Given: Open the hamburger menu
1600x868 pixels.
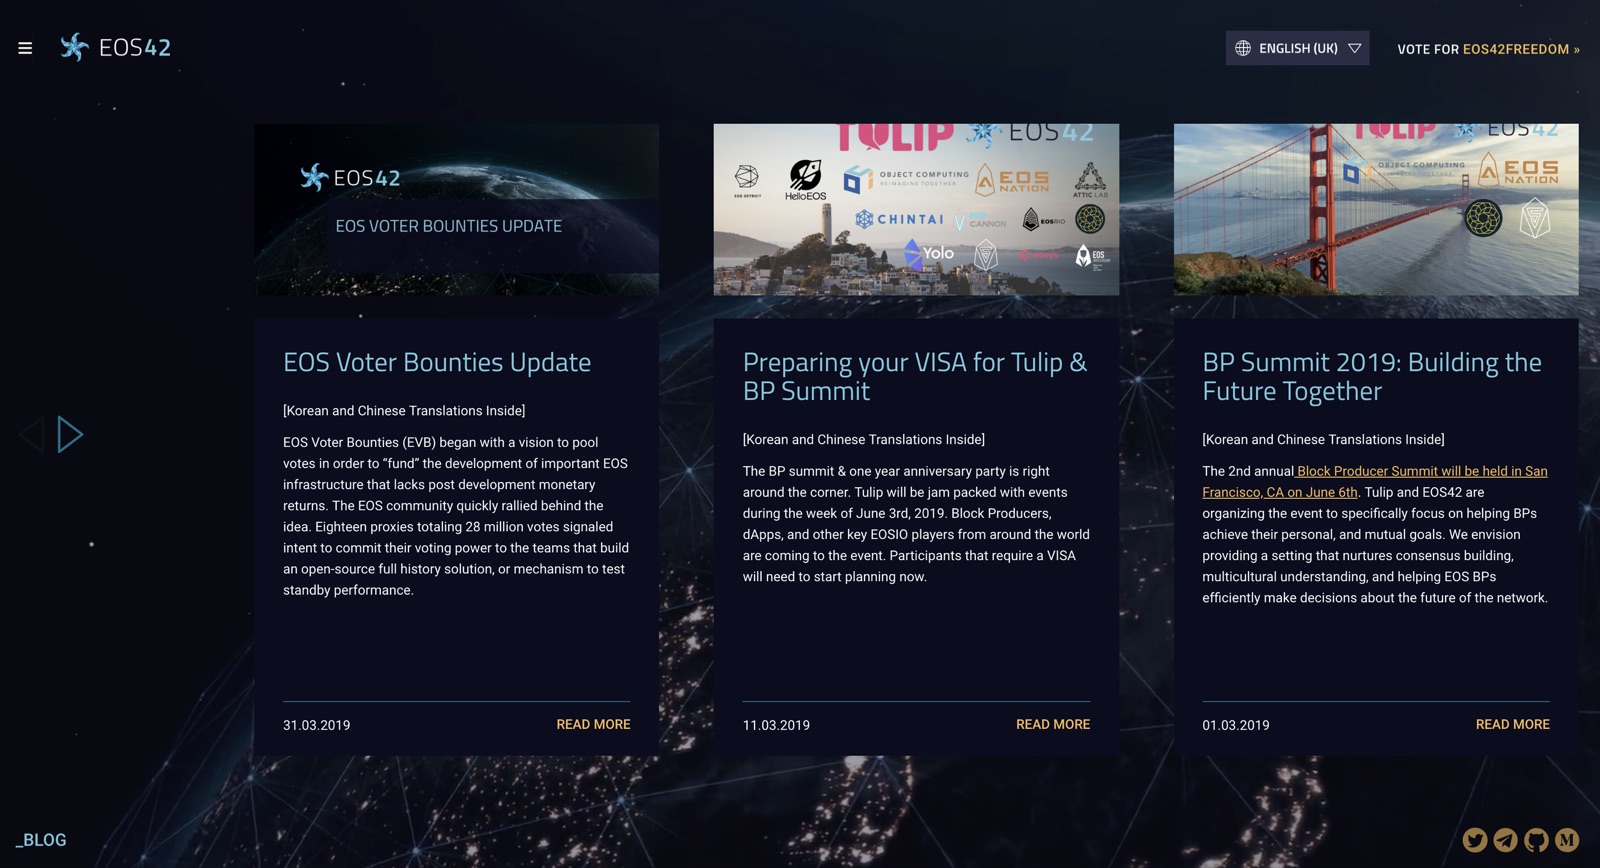Looking at the screenshot, I should pyautogui.click(x=25, y=48).
